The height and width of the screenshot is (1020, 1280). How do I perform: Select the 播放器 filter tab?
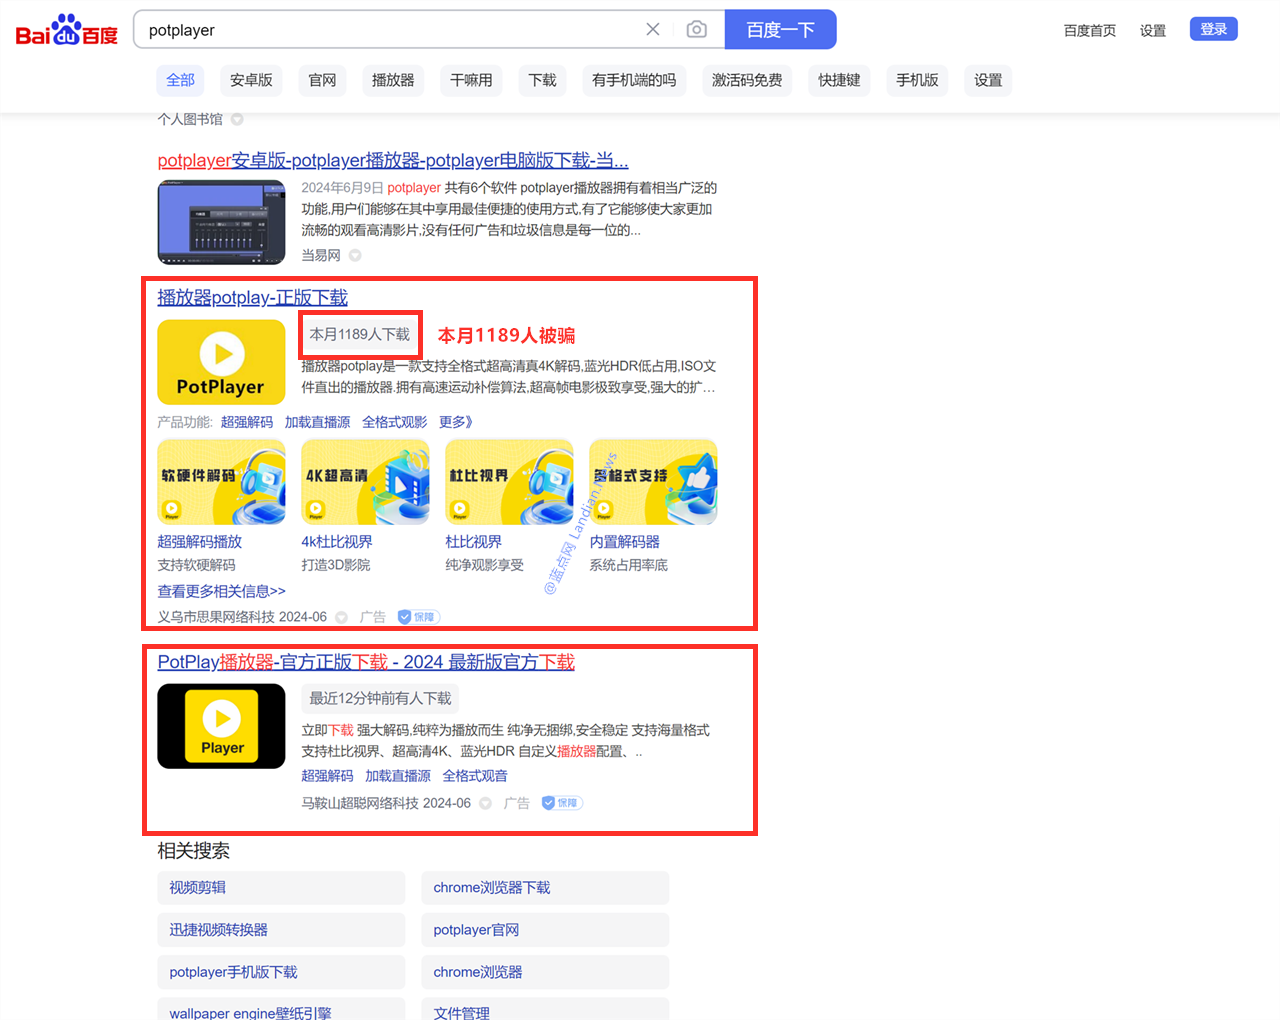tap(393, 80)
